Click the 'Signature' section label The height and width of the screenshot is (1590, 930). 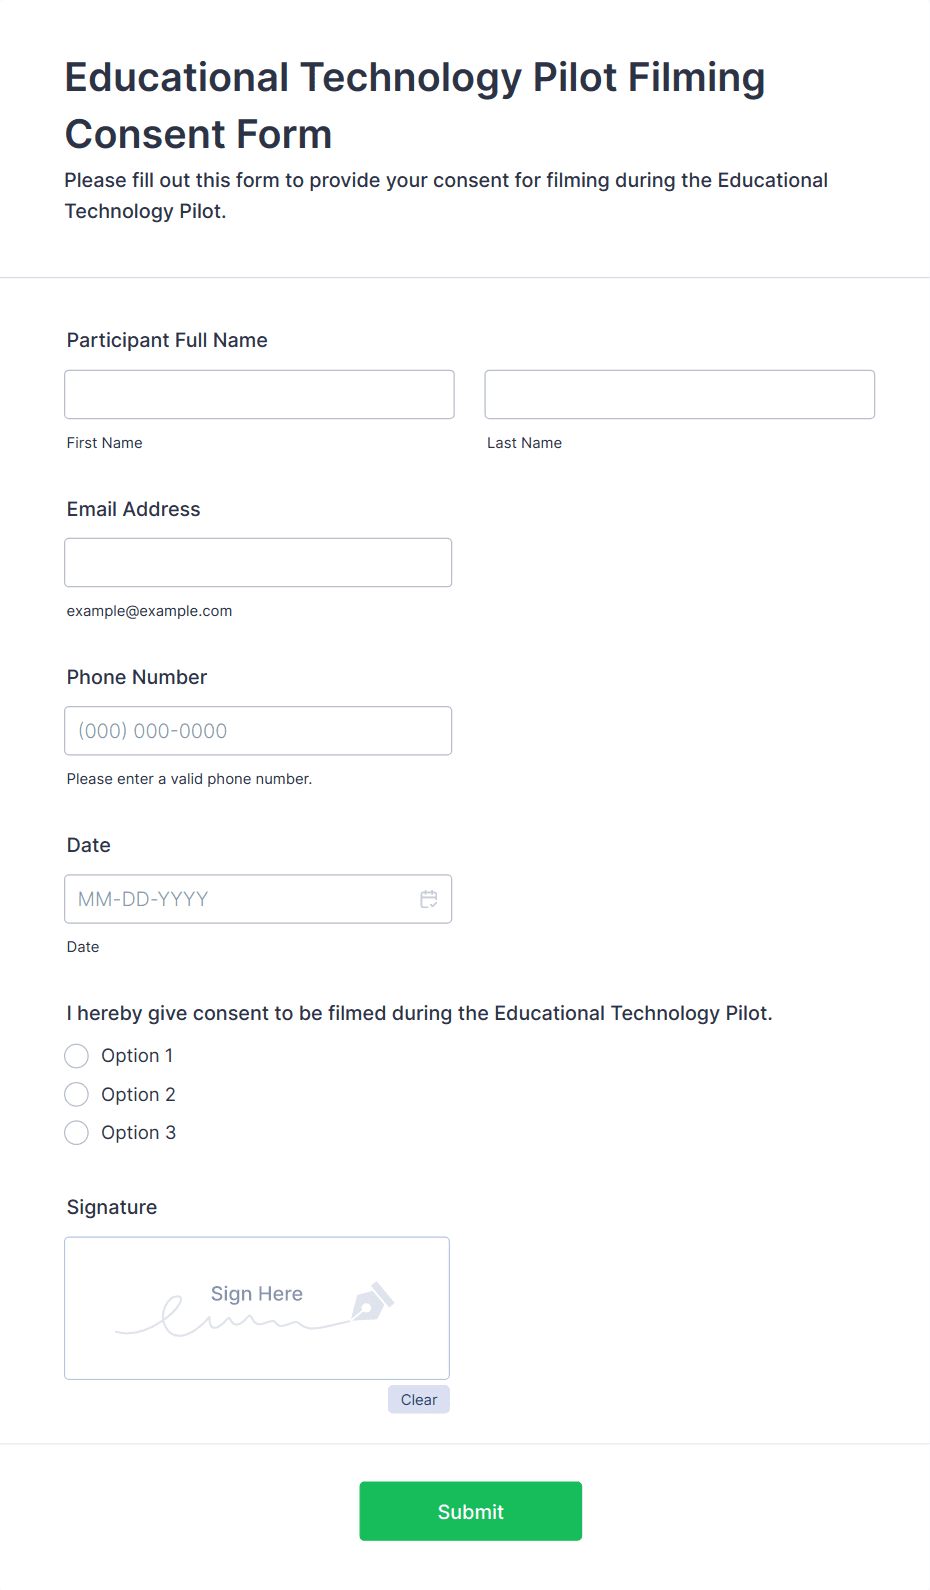click(112, 1207)
